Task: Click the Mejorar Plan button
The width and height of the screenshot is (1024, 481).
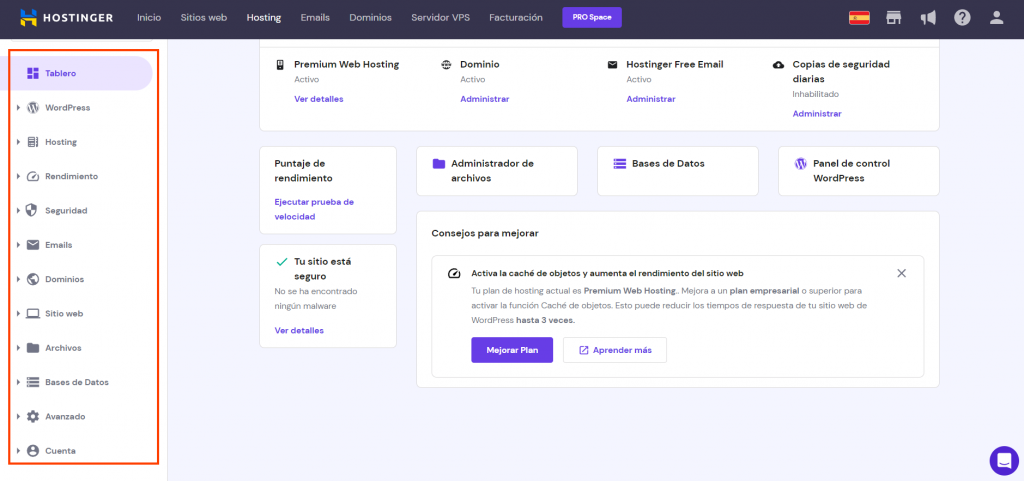Action: [511, 350]
